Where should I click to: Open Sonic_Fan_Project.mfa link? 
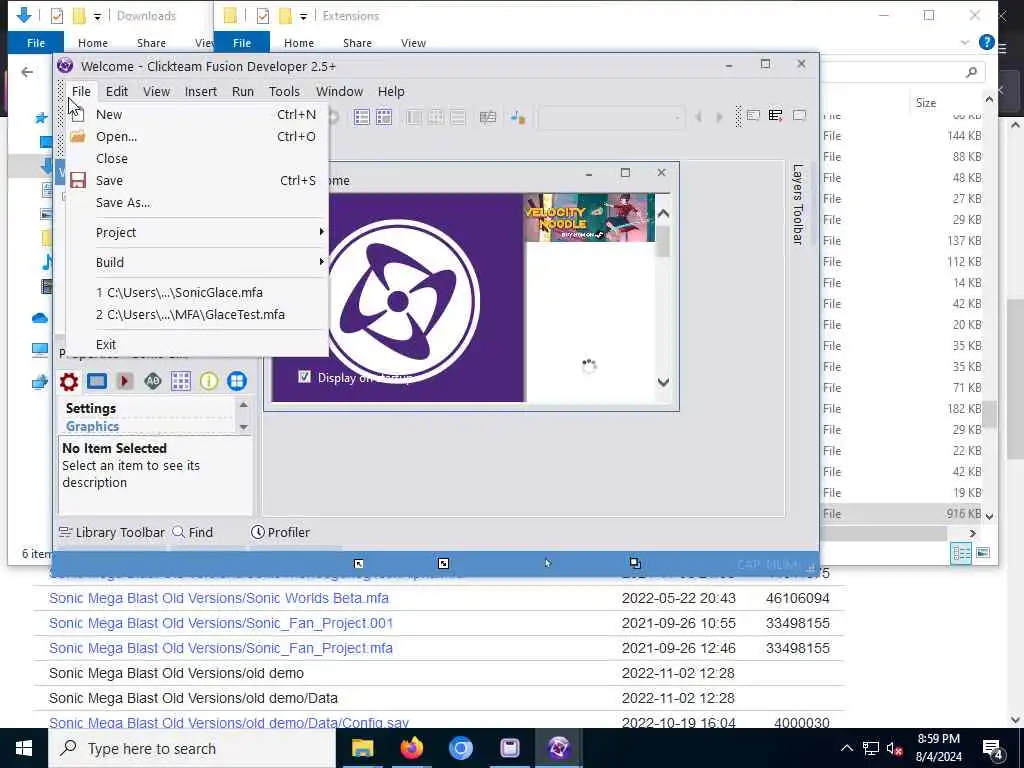[221, 648]
